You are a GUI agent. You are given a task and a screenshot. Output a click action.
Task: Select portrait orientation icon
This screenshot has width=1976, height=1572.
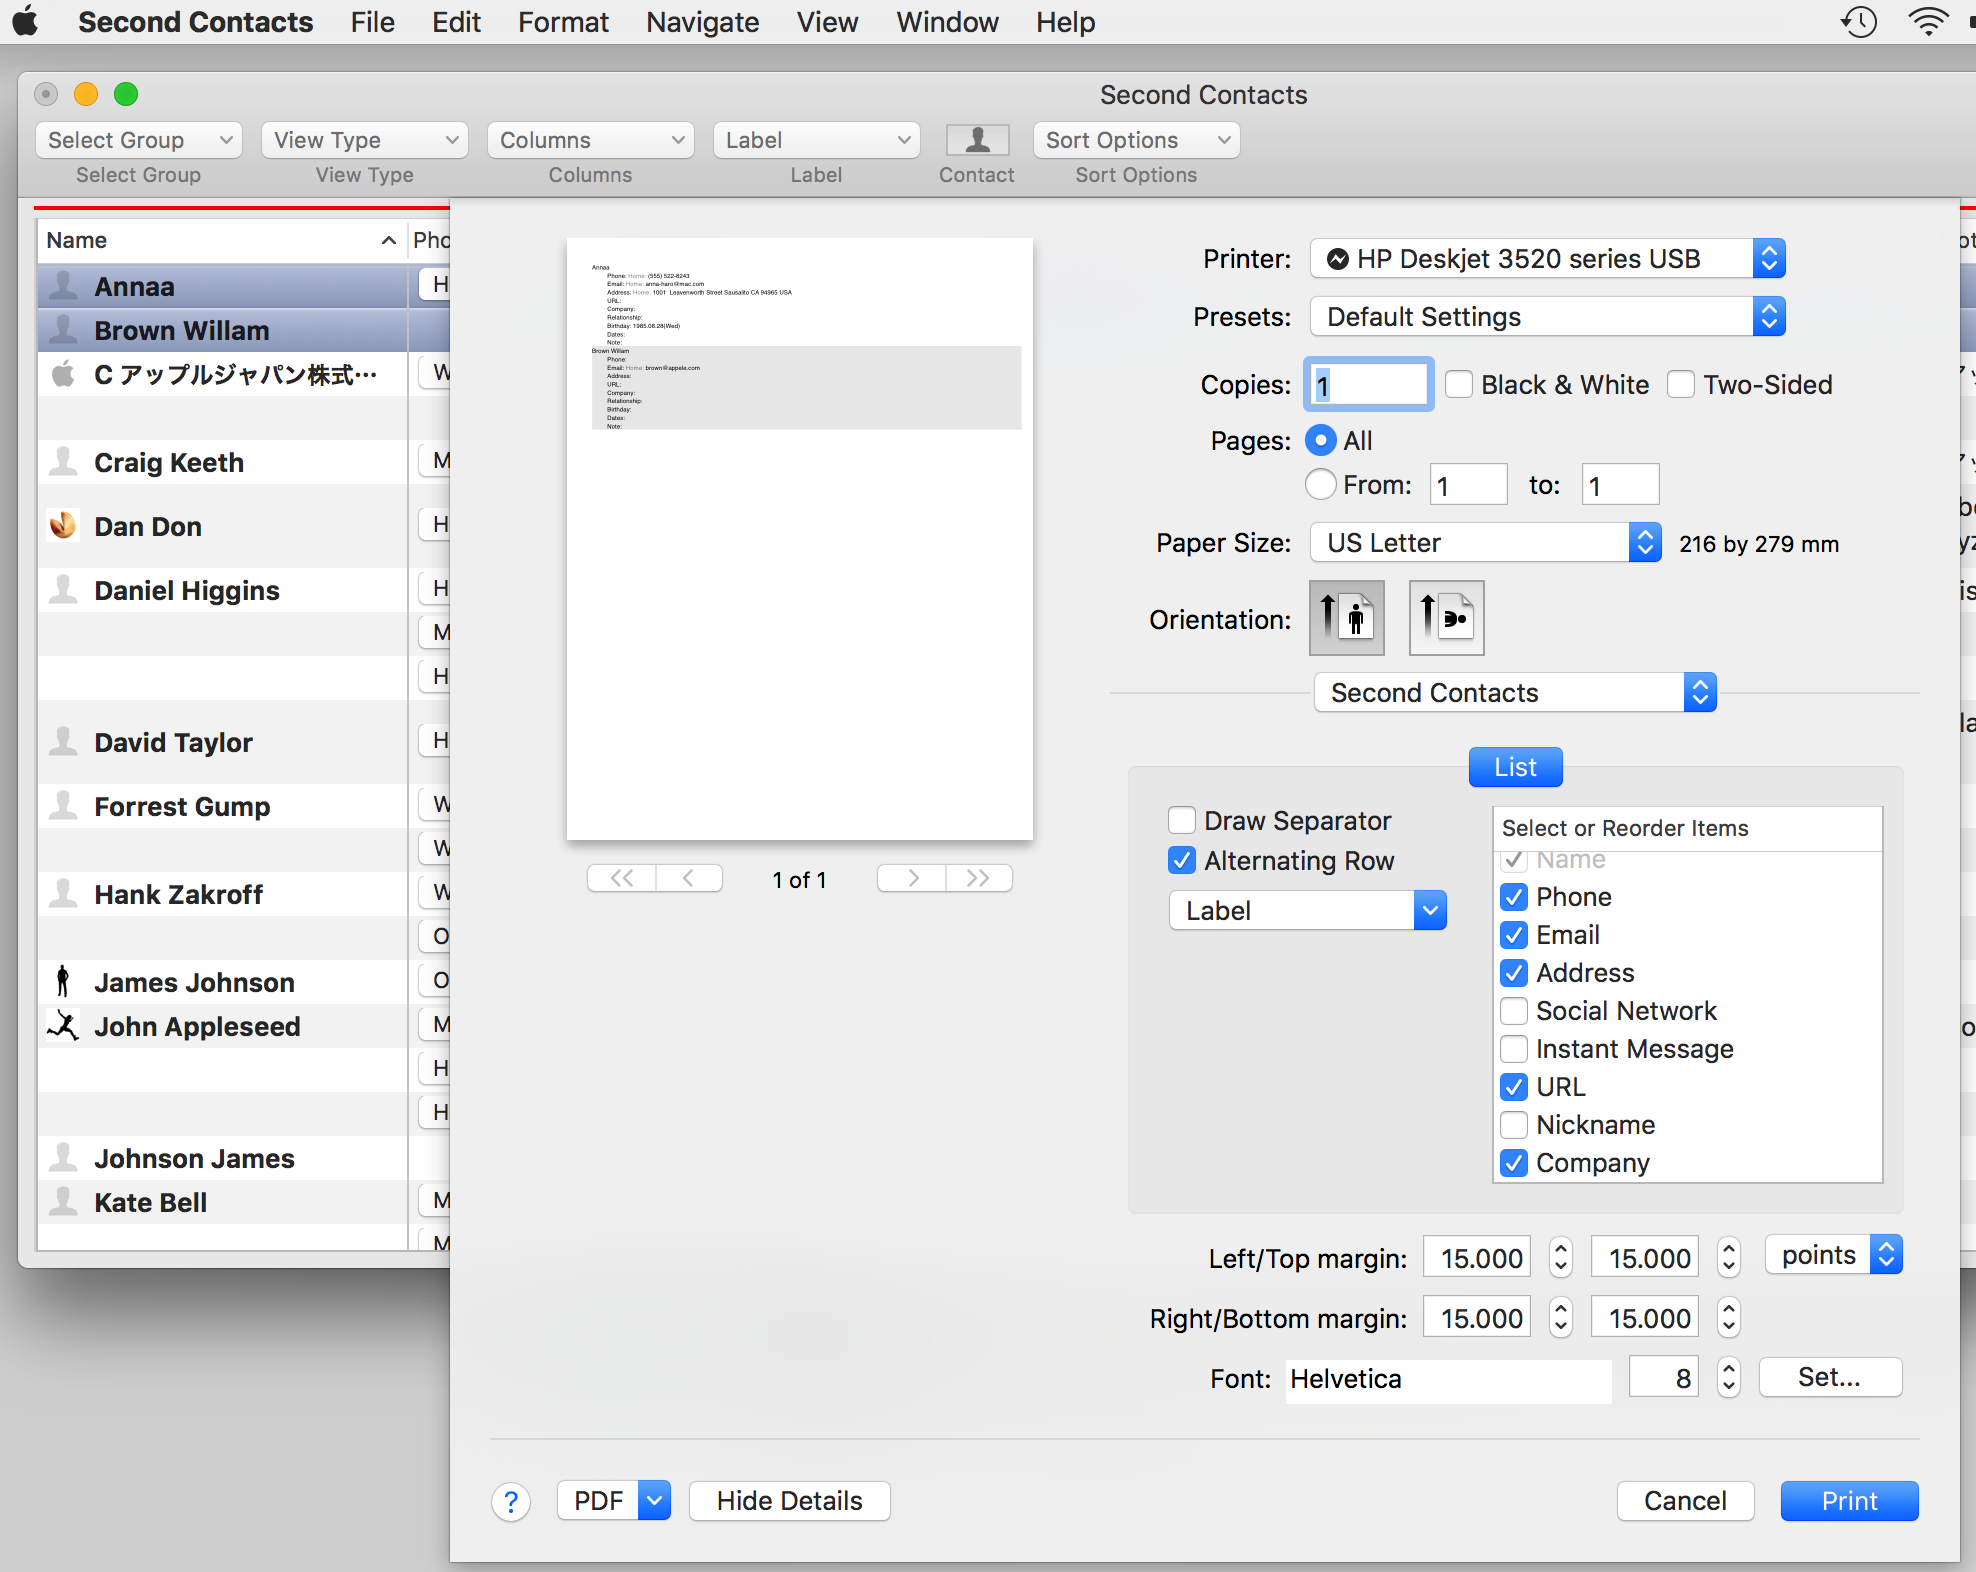click(x=1347, y=618)
